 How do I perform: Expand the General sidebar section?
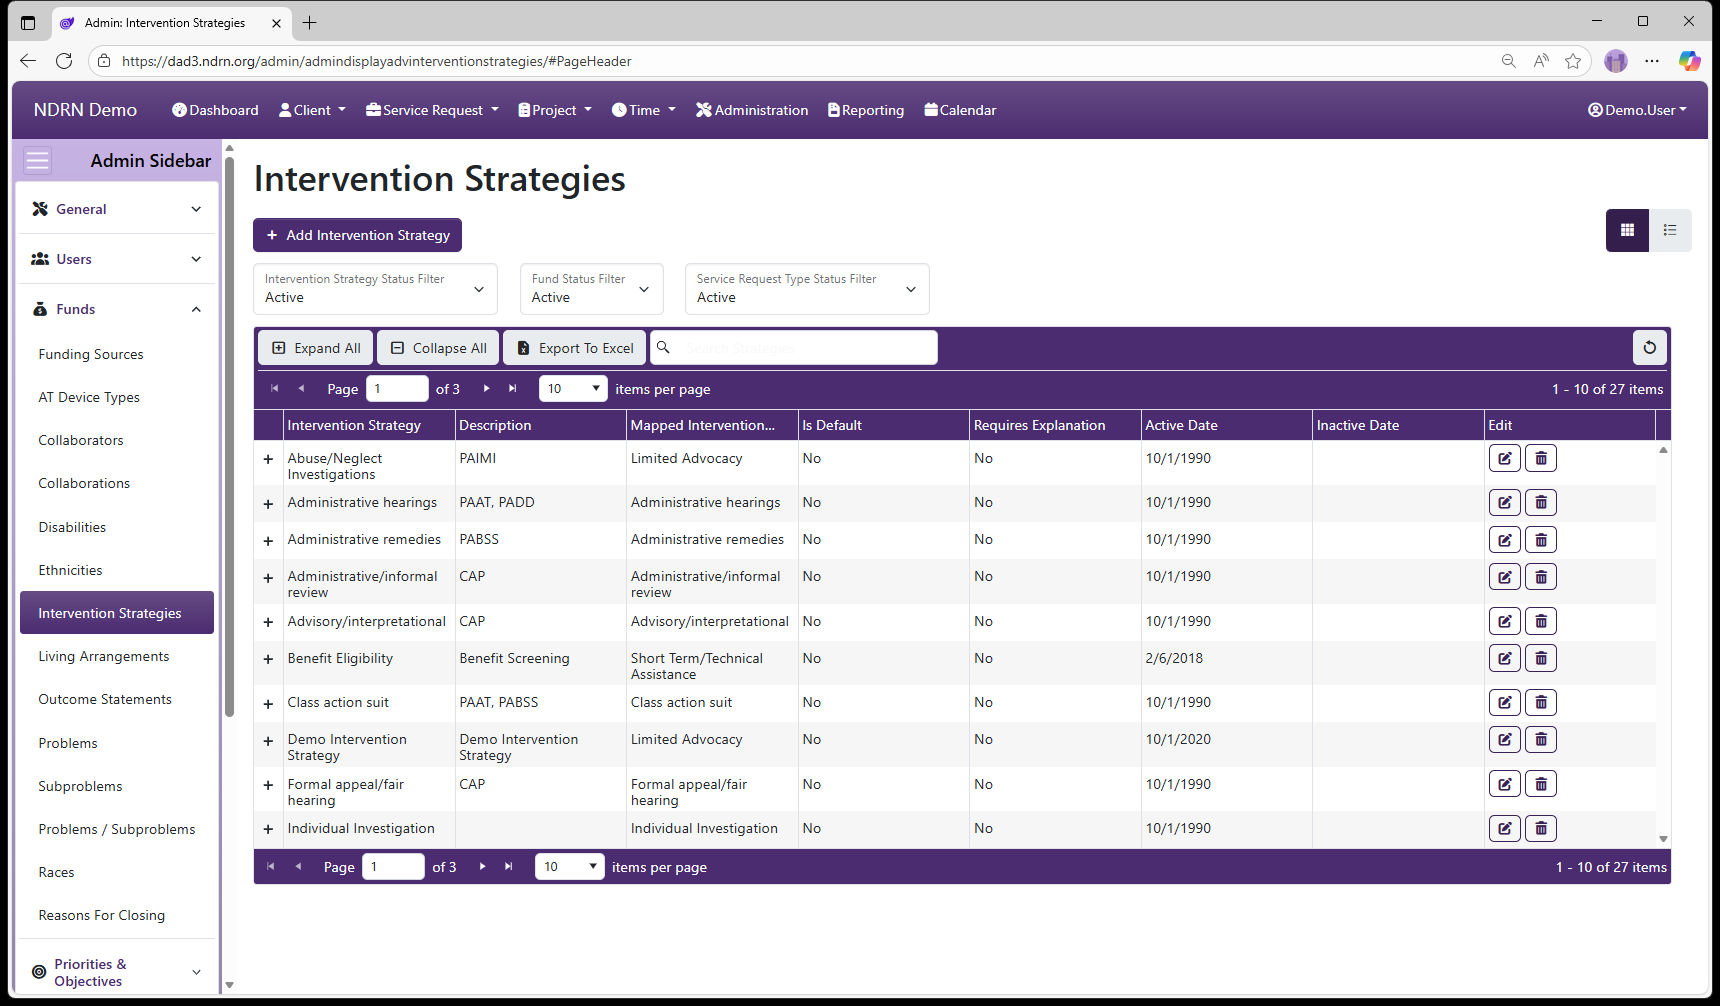pos(117,209)
